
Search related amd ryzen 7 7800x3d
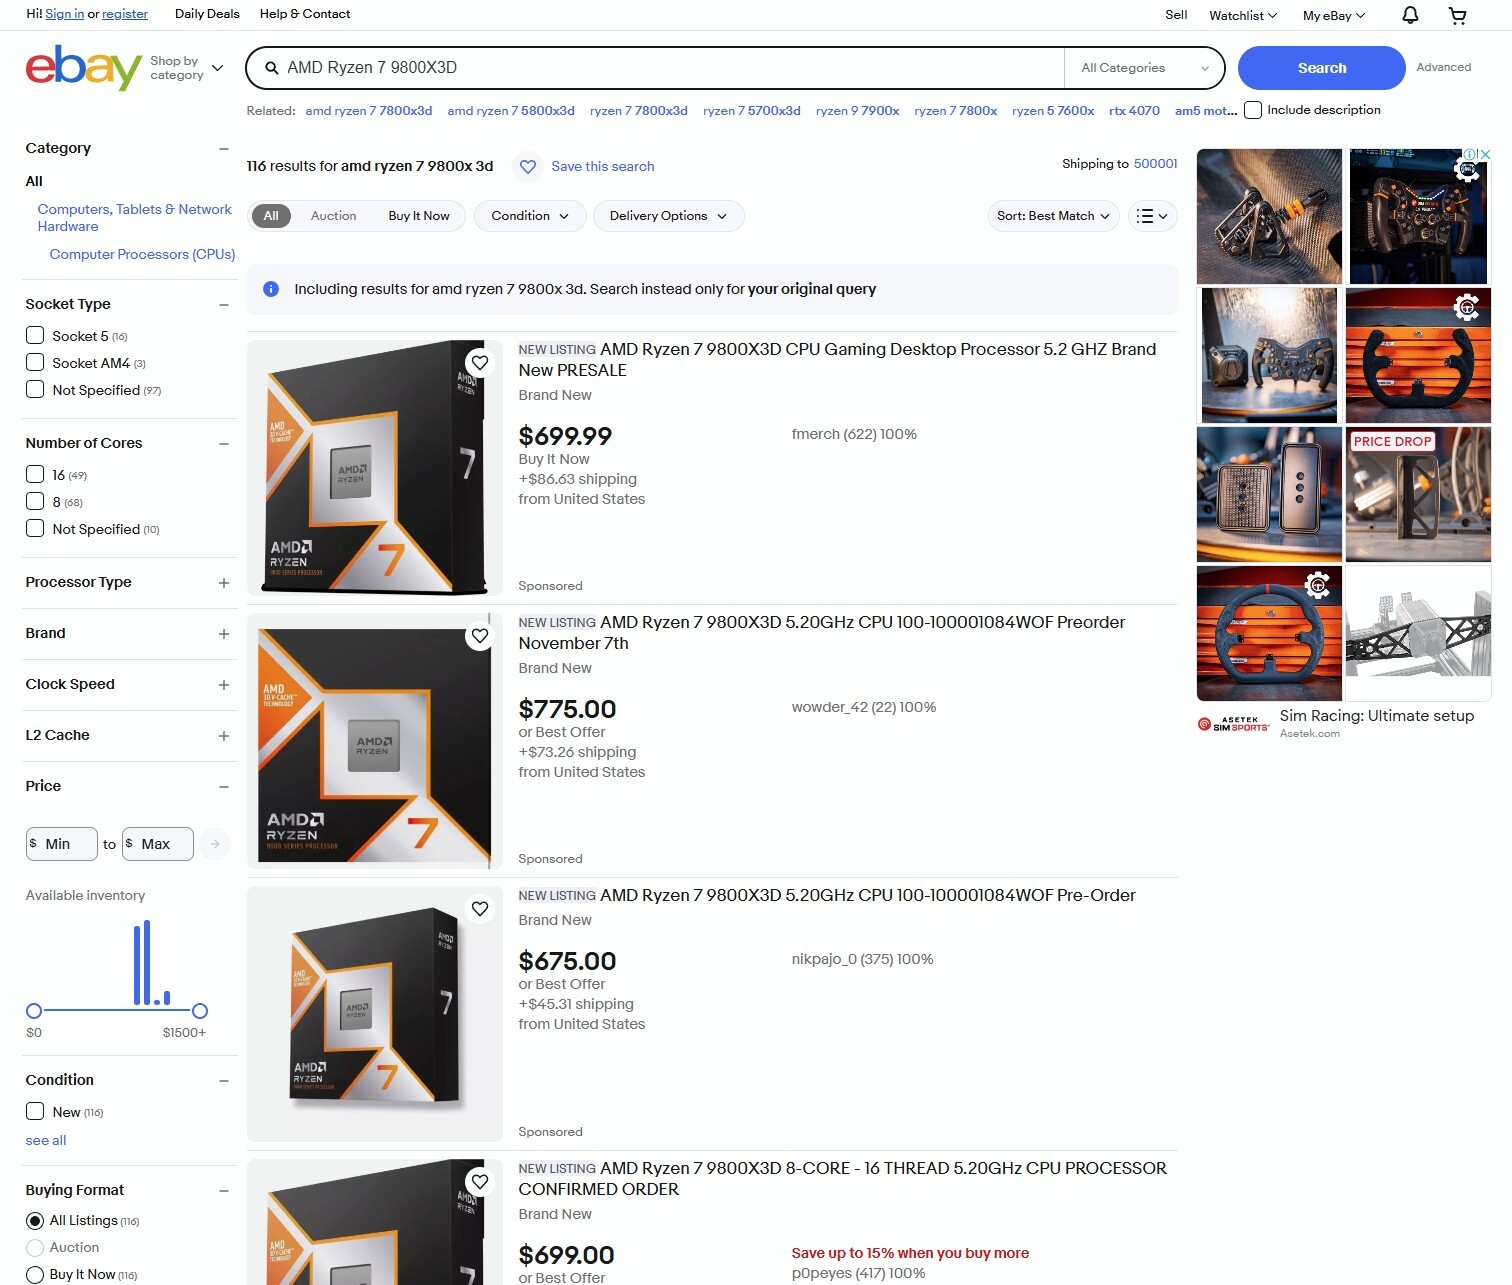tap(369, 111)
